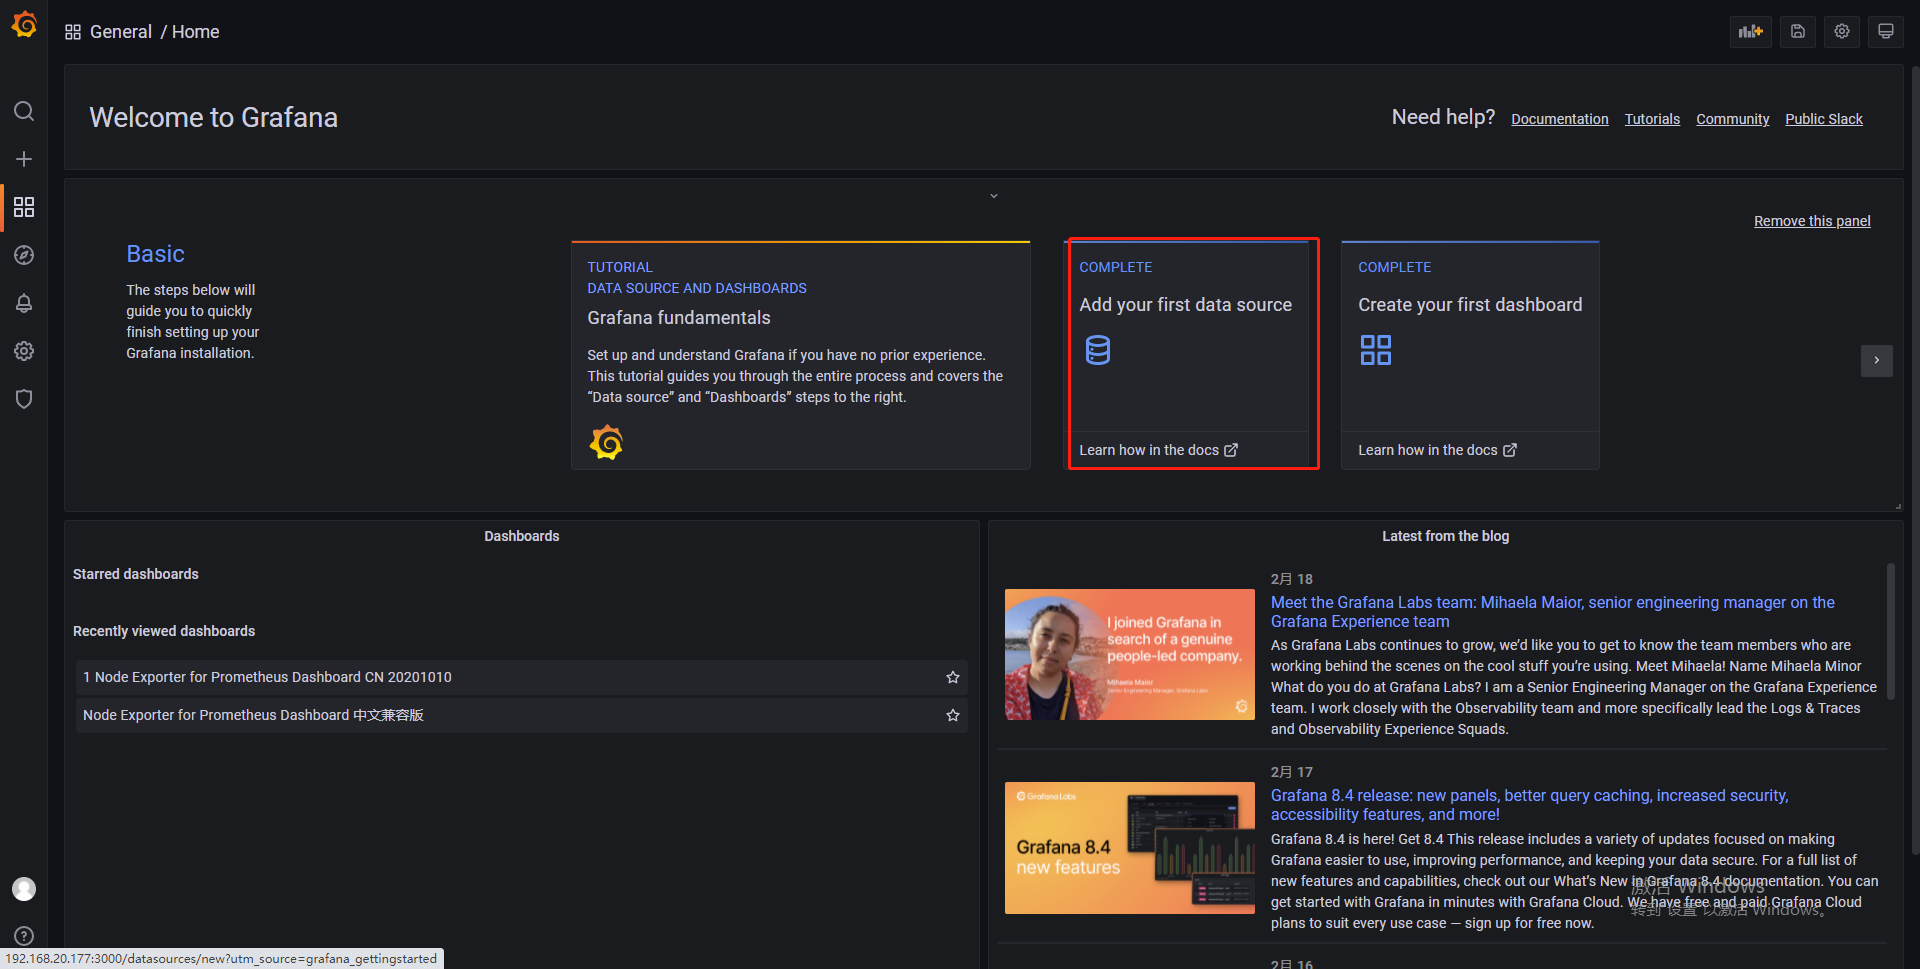Viewport: 1920px width, 969px height.
Task: Open the Configuration gear in sidebar
Action: tap(24, 351)
